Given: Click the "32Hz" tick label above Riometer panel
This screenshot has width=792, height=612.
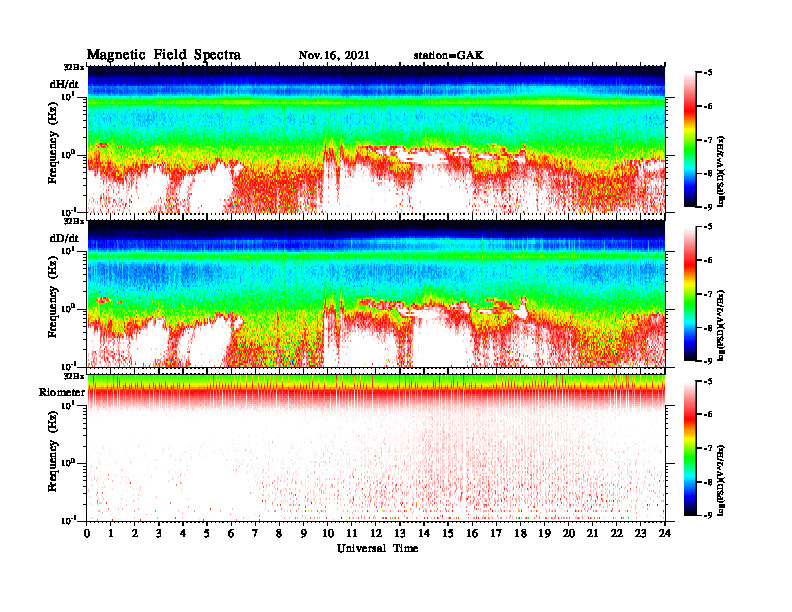Looking at the screenshot, I should [x=74, y=376].
